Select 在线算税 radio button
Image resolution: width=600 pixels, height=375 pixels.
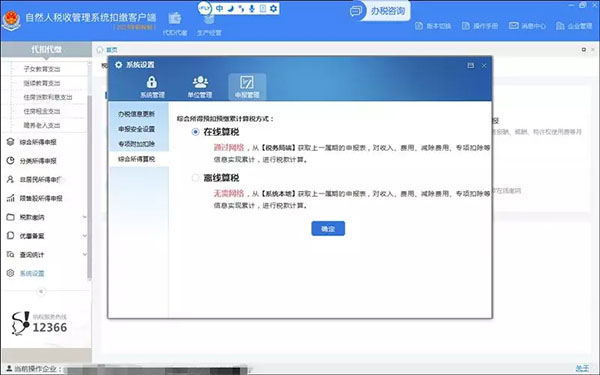[196, 132]
